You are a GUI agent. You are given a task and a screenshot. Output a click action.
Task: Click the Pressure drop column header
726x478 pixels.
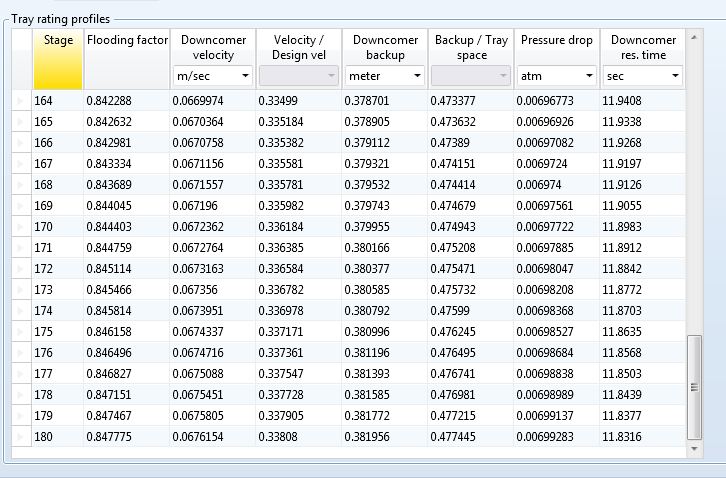(557, 47)
